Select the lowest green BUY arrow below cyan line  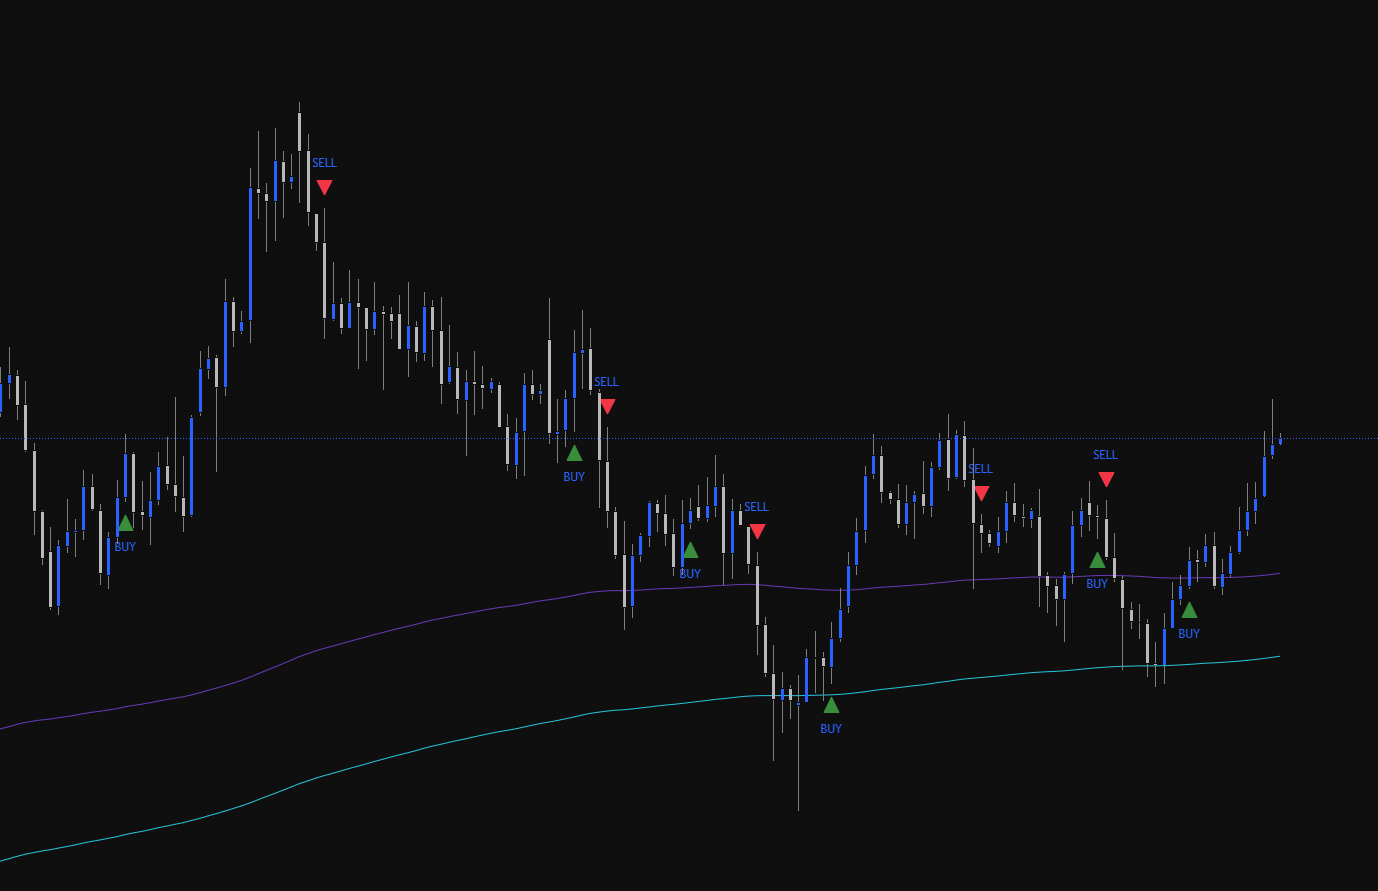click(x=831, y=705)
